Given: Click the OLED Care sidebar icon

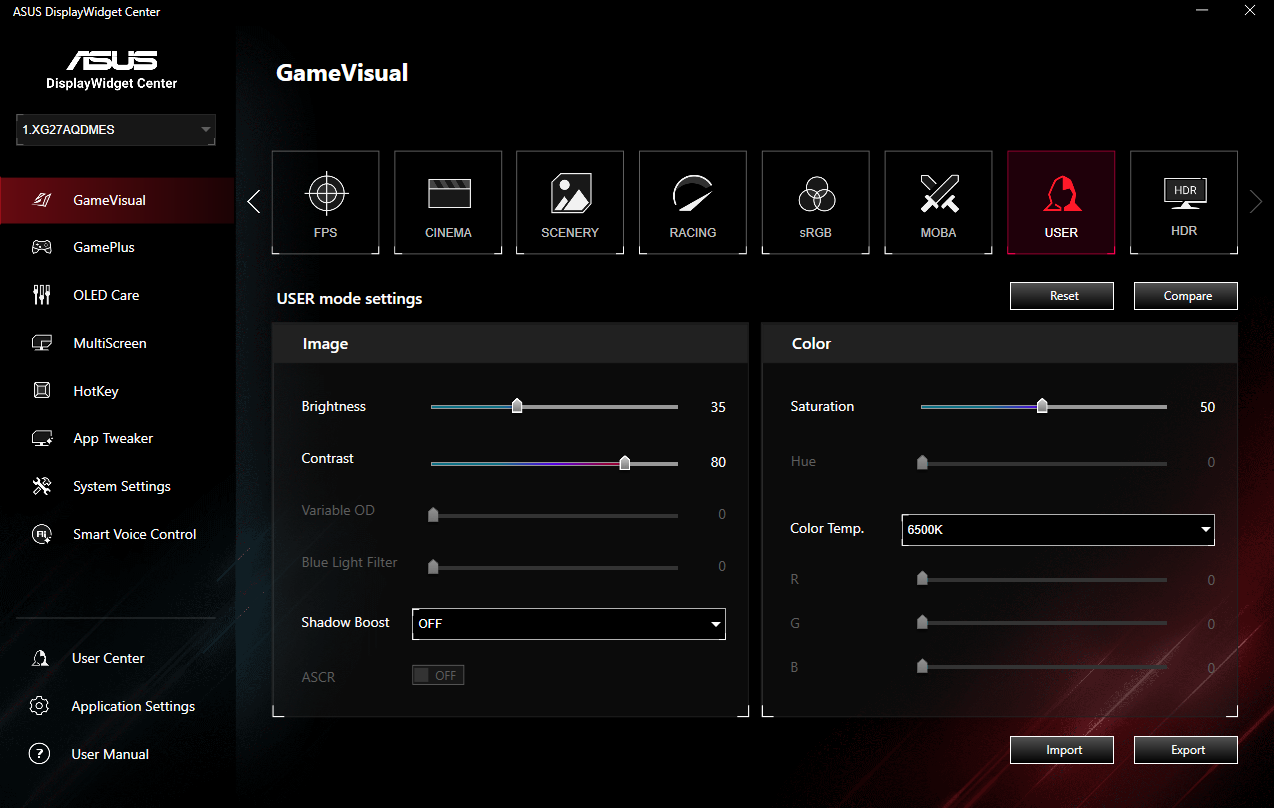Looking at the screenshot, I should pos(41,295).
